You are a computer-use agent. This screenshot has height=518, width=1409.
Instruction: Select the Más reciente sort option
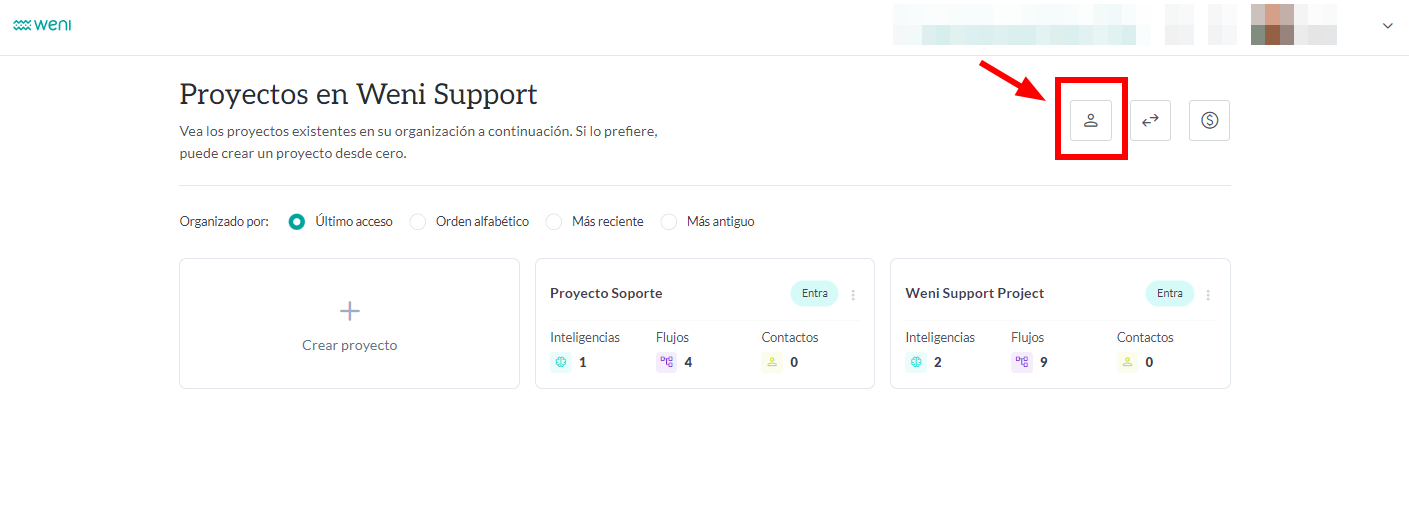point(554,222)
